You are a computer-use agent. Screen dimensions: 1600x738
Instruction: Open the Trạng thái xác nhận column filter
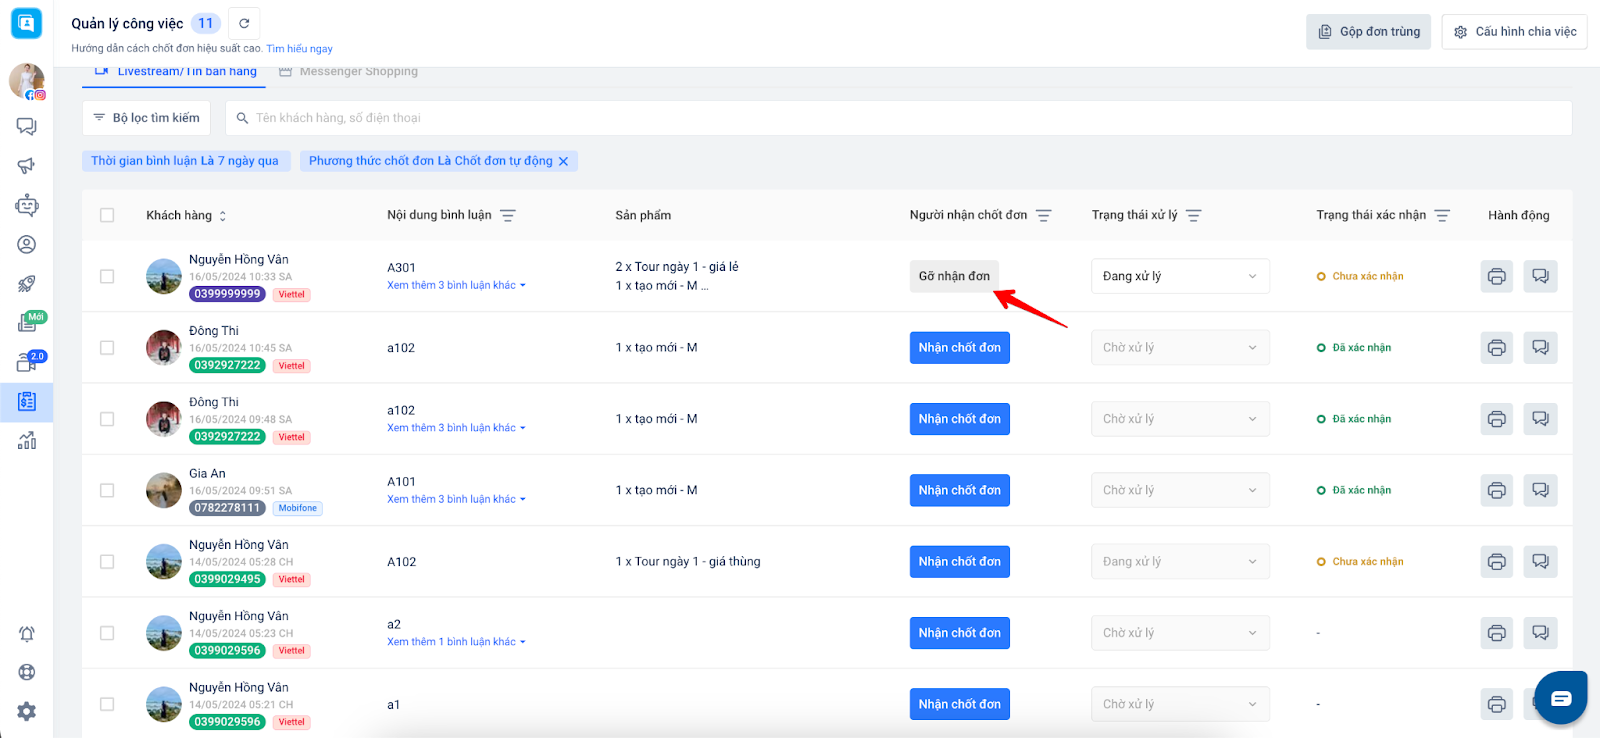(1442, 215)
